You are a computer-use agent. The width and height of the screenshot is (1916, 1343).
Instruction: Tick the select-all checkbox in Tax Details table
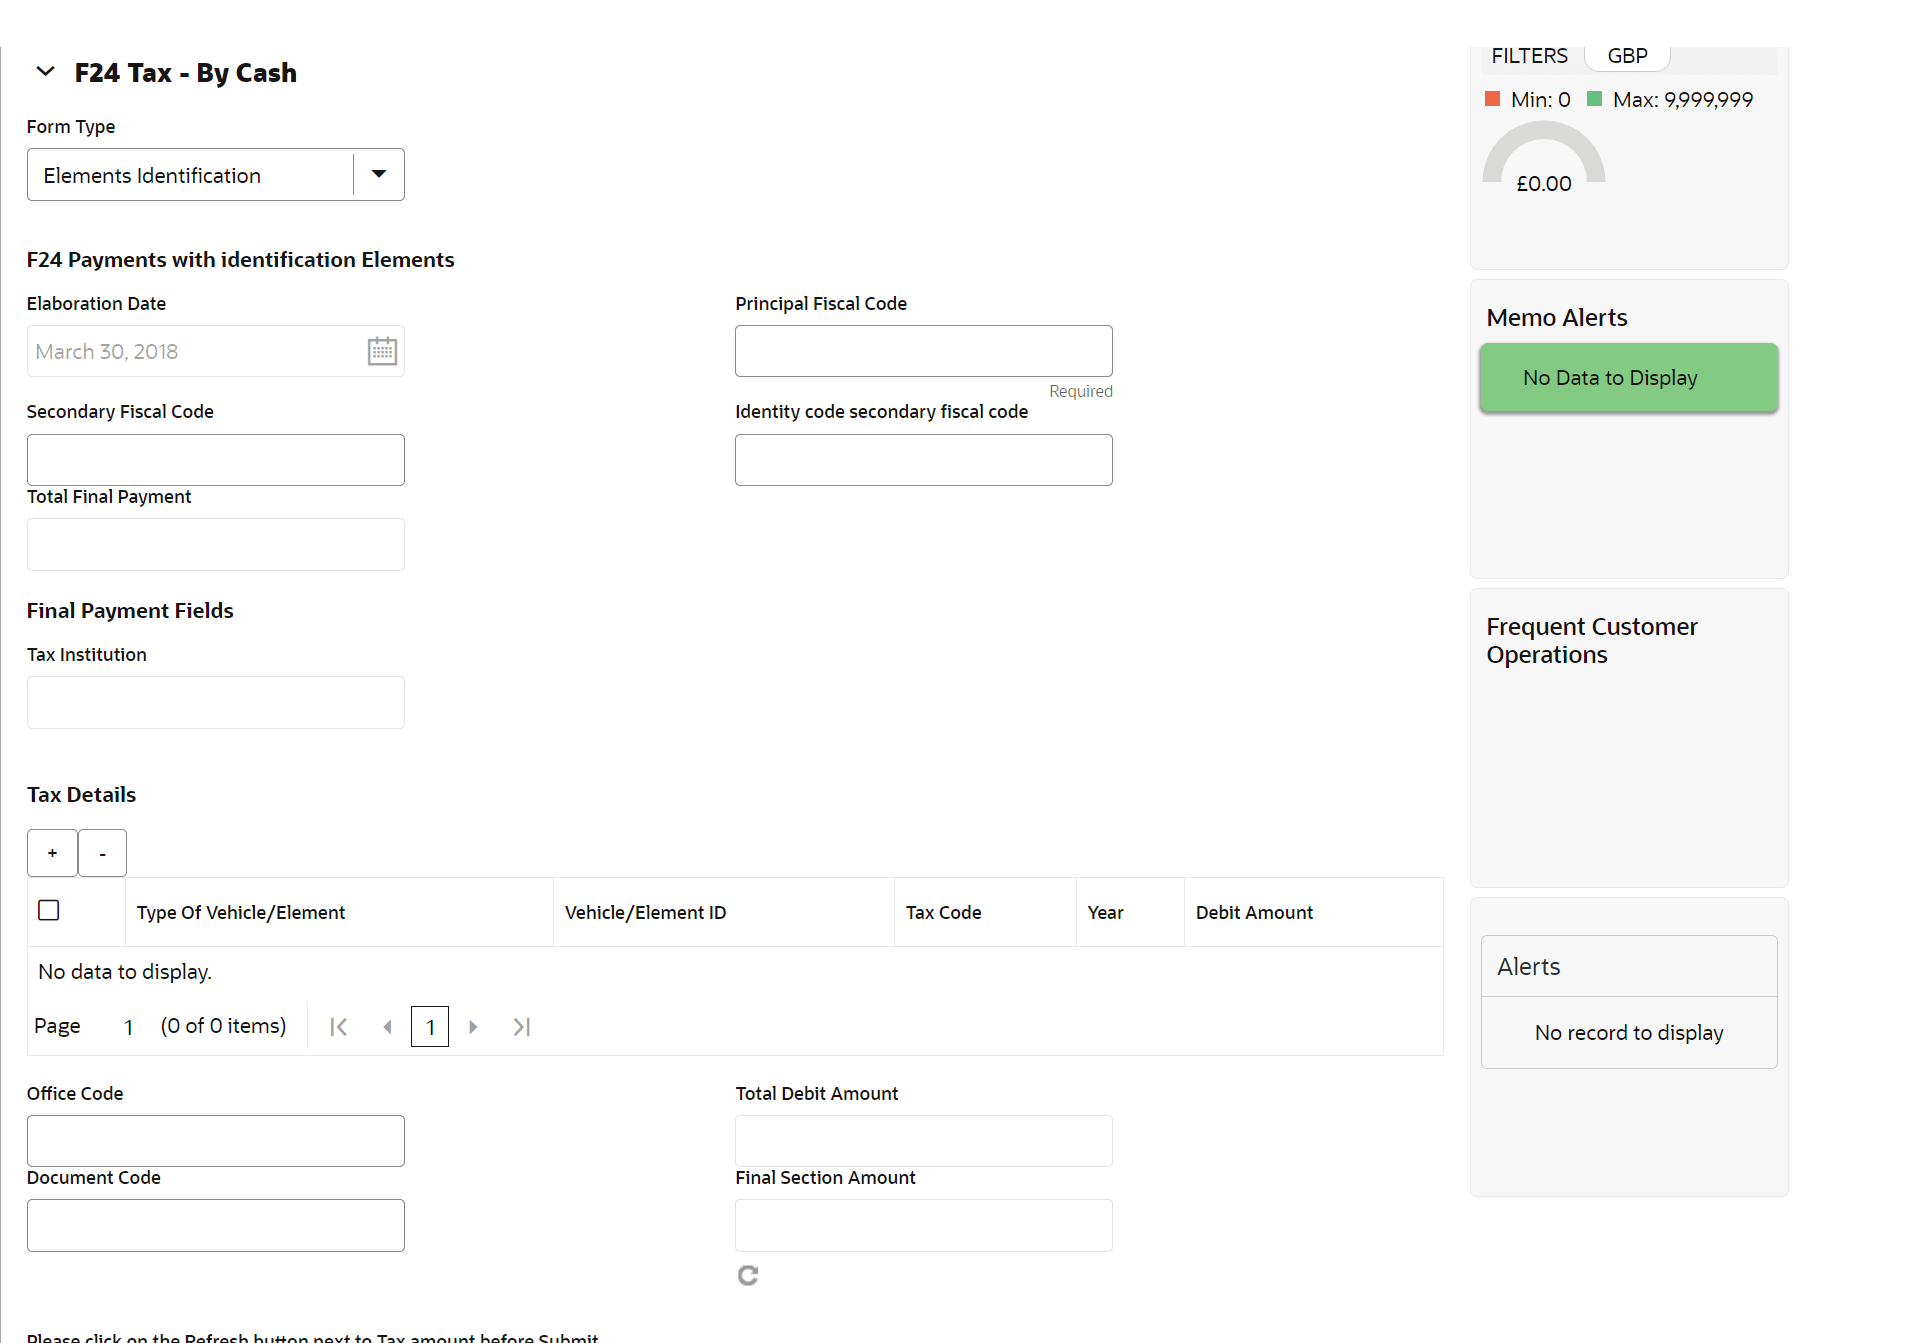tap(48, 910)
